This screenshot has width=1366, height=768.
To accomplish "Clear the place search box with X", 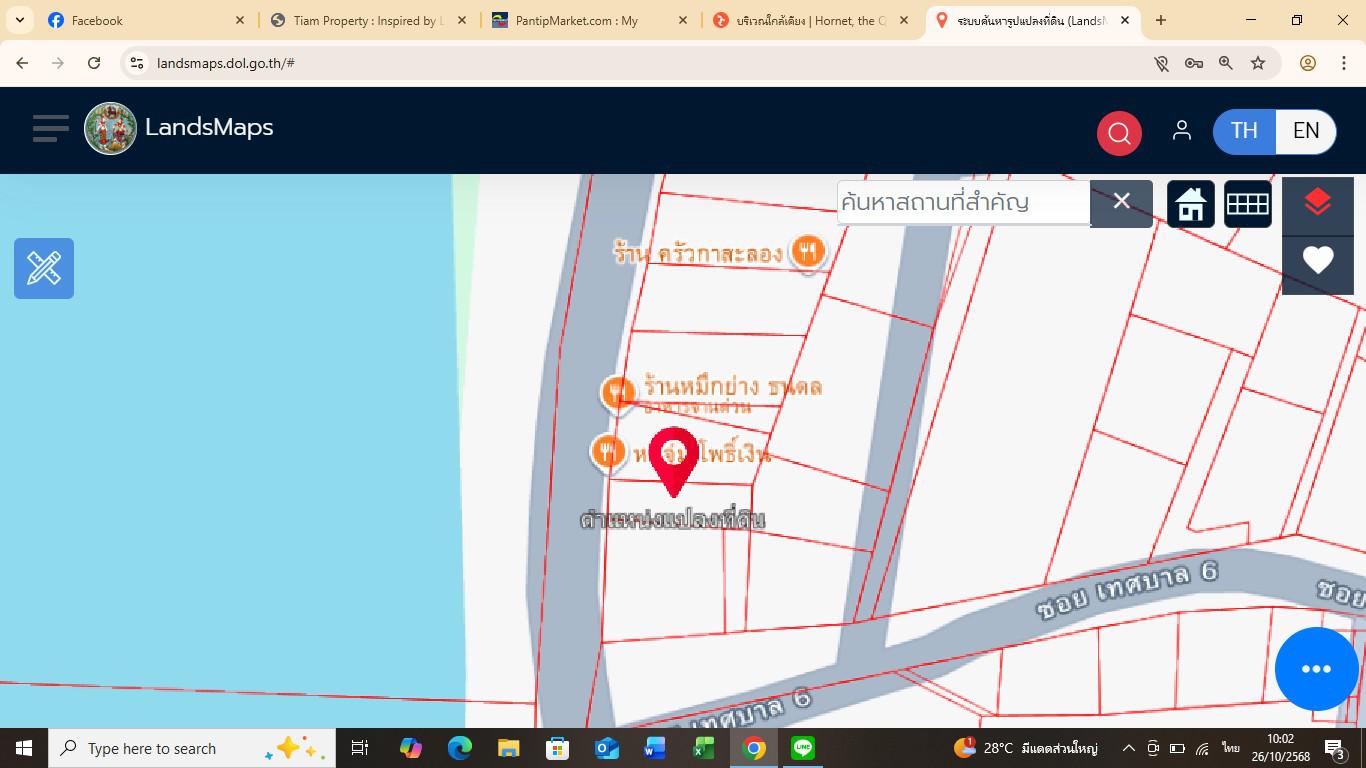I will click(1121, 203).
